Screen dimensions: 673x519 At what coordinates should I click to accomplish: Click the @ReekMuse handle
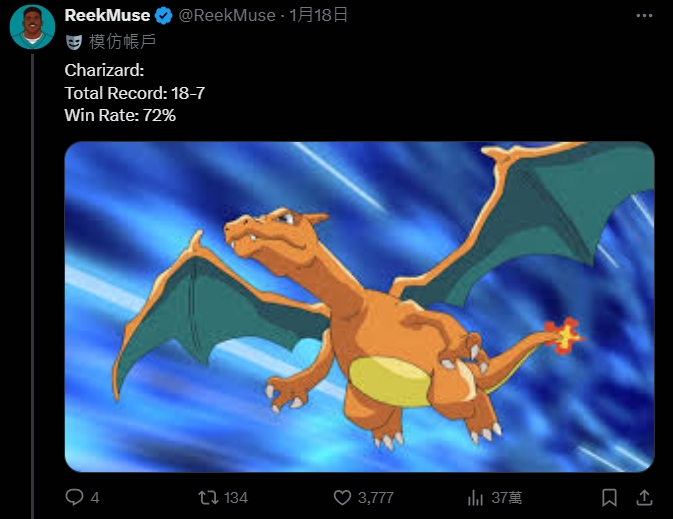click(x=227, y=15)
